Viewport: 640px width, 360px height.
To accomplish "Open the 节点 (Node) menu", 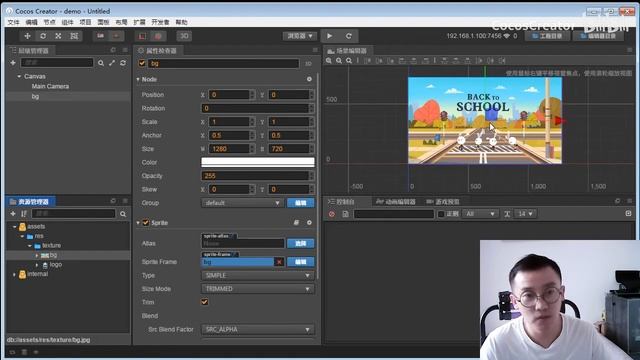I will pyautogui.click(x=49, y=22).
